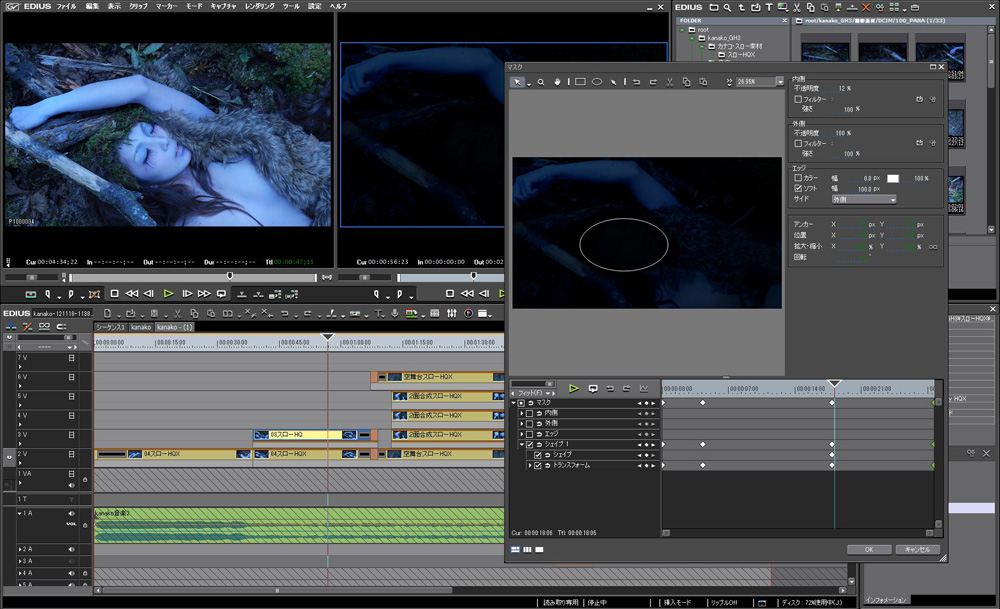Image resolution: width=1000 pixels, height=609 pixels.
Task: Select the arrow selection tool in the mask window
Action: [x=517, y=82]
